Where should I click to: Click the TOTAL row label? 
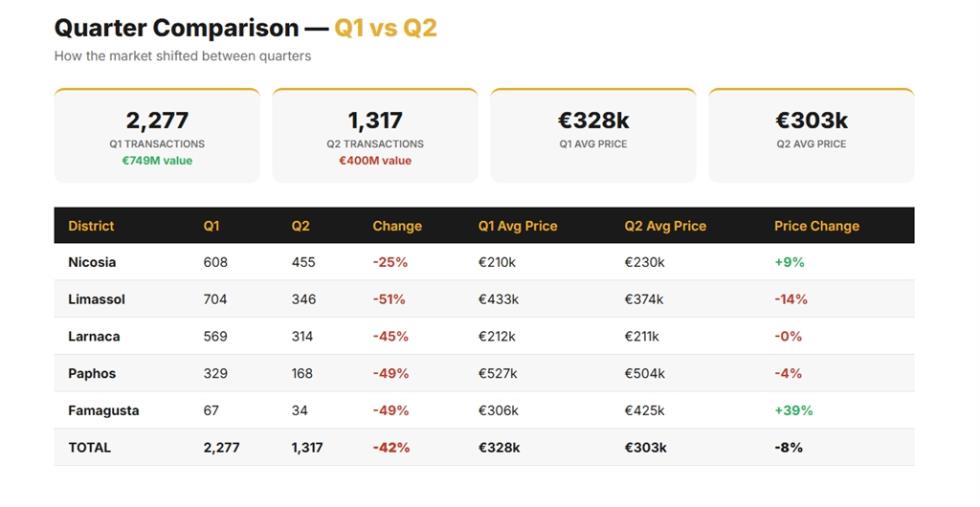89,448
